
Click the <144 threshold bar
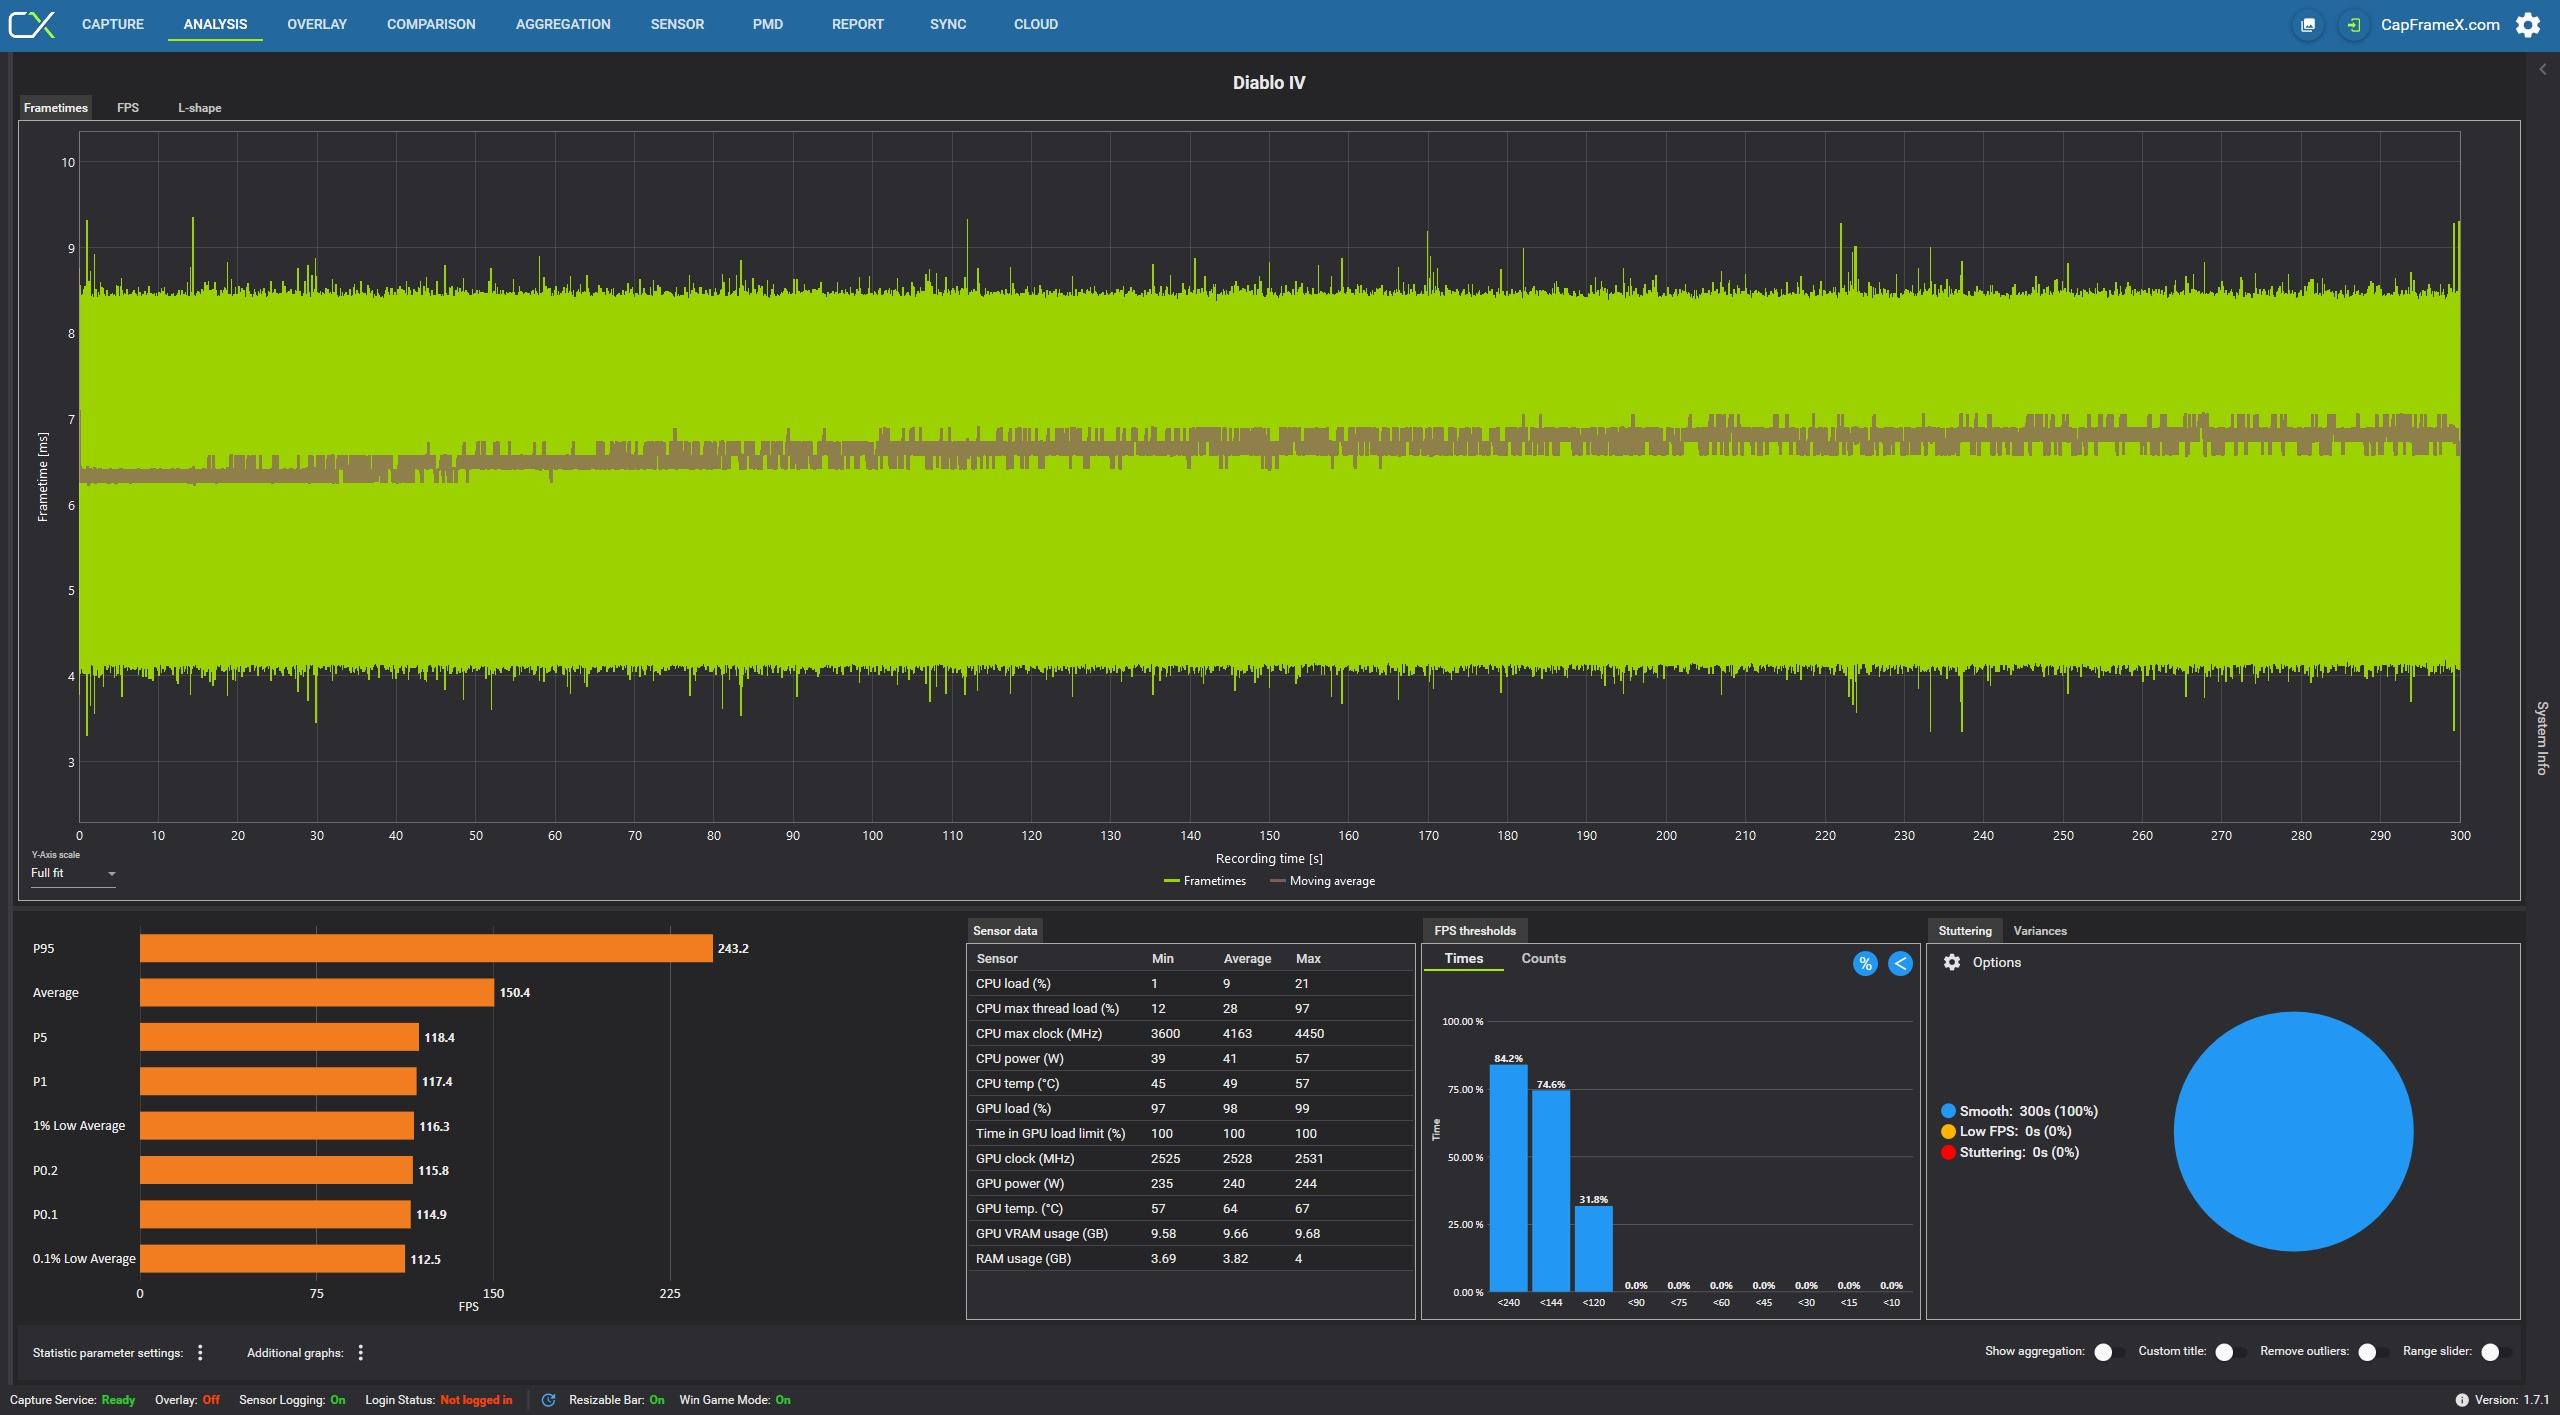[1551, 1191]
